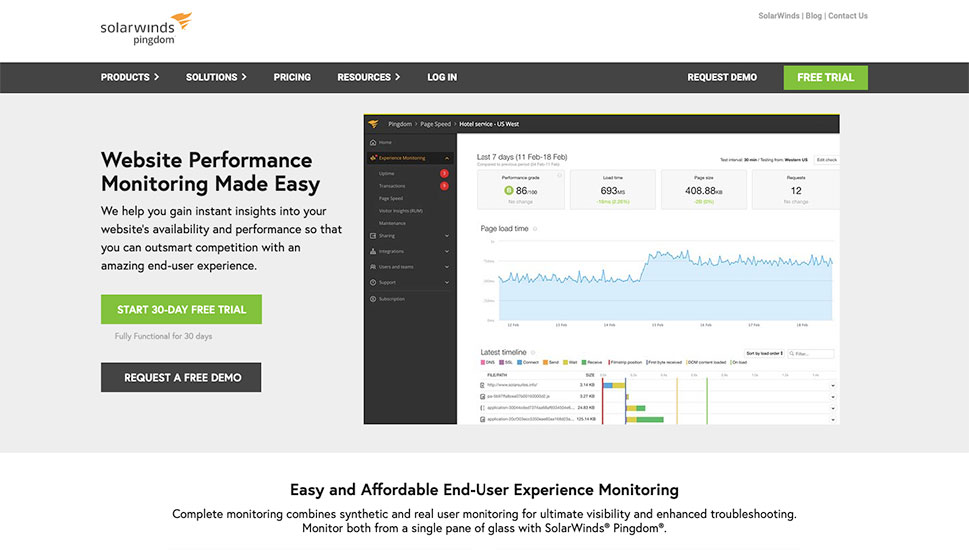Click the search icon in Filter field
The height and width of the screenshot is (550, 969).
coord(792,354)
